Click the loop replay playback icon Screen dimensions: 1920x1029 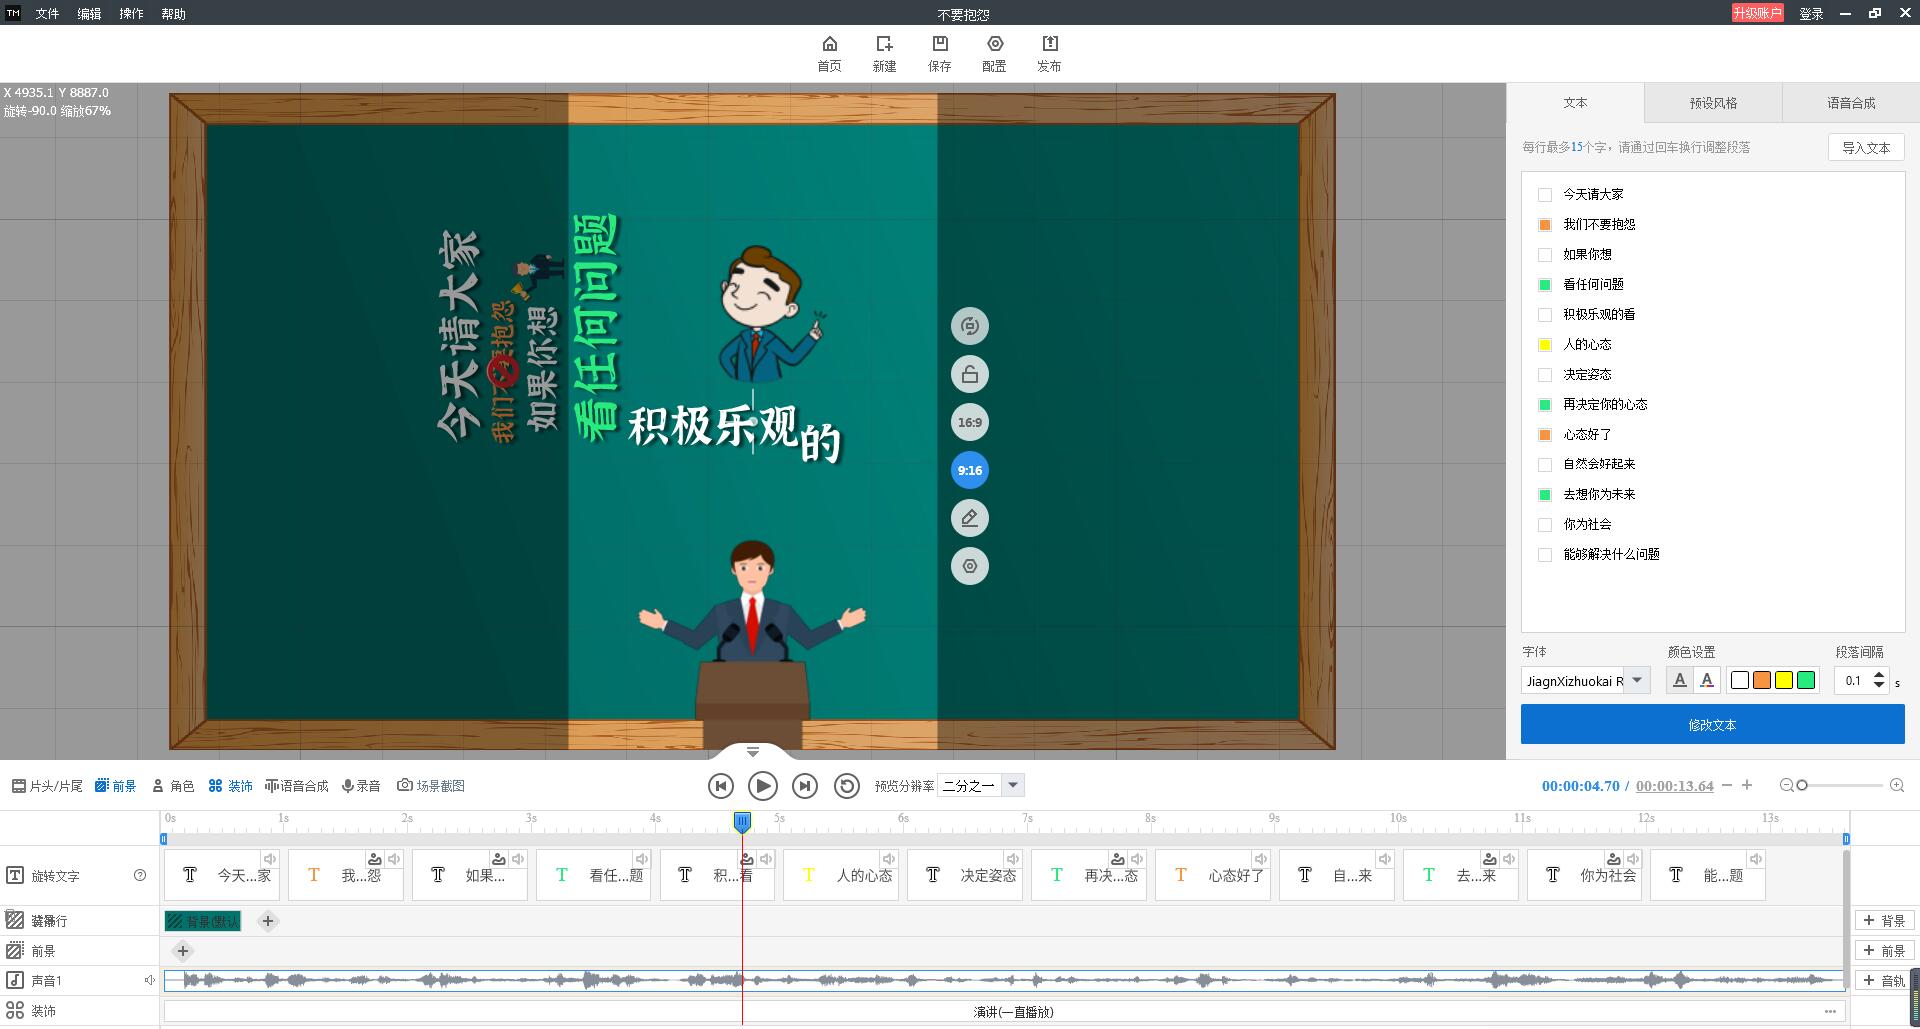(847, 786)
